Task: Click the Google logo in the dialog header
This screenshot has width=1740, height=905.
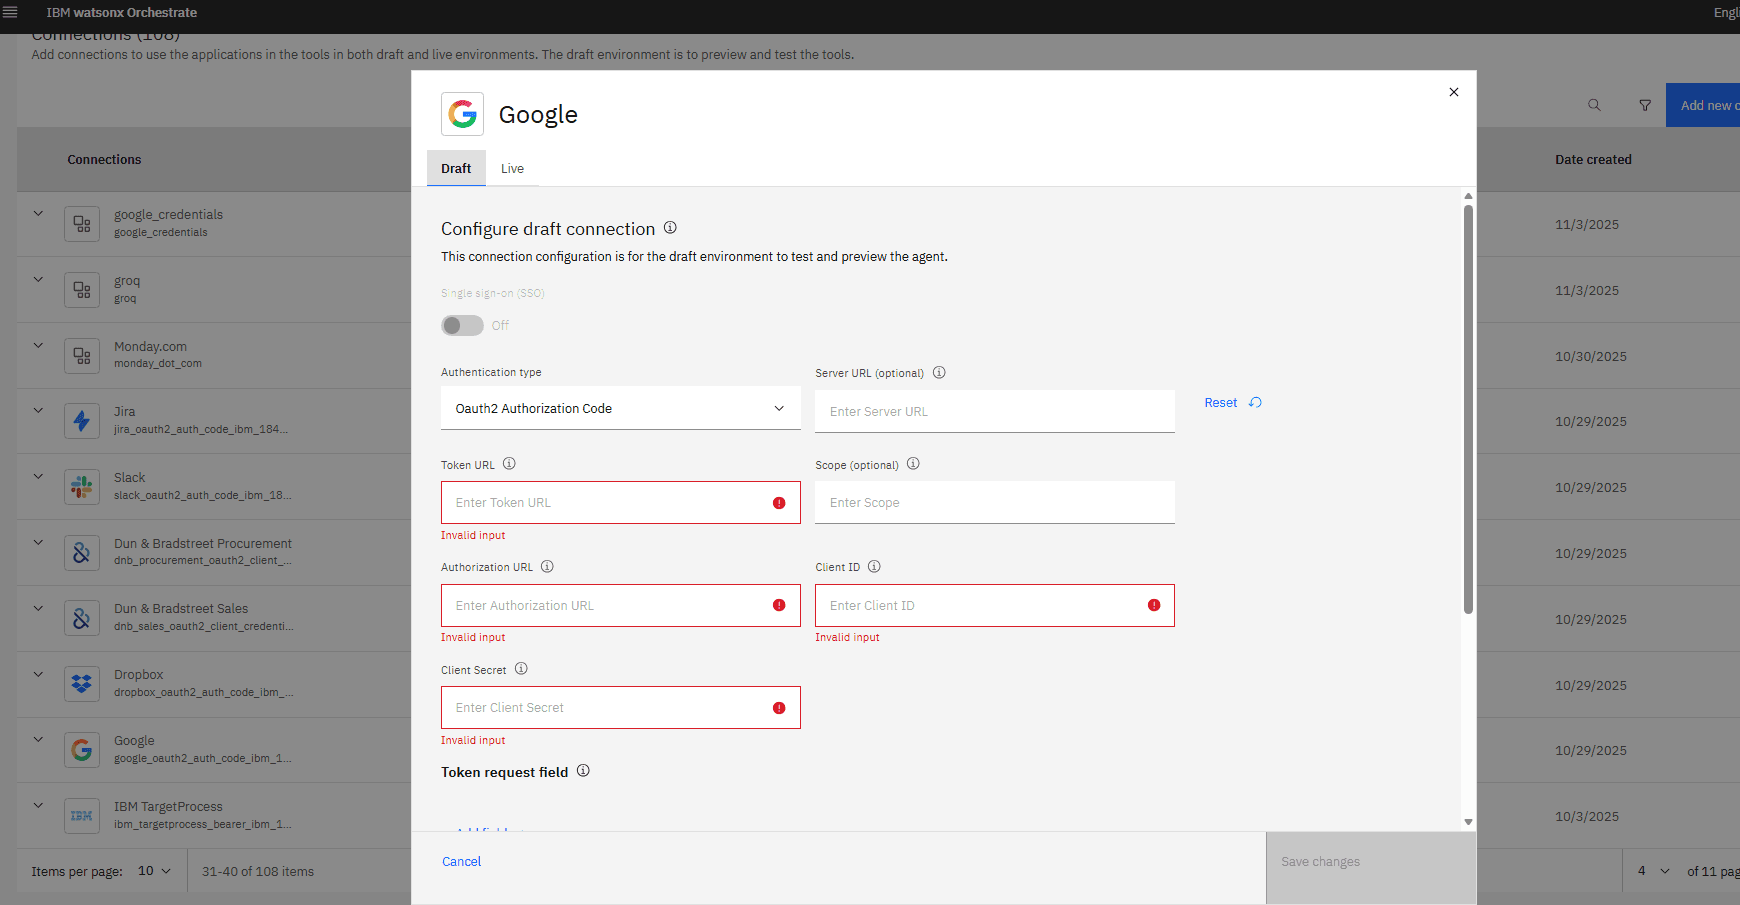Action: (x=463, y=114)
